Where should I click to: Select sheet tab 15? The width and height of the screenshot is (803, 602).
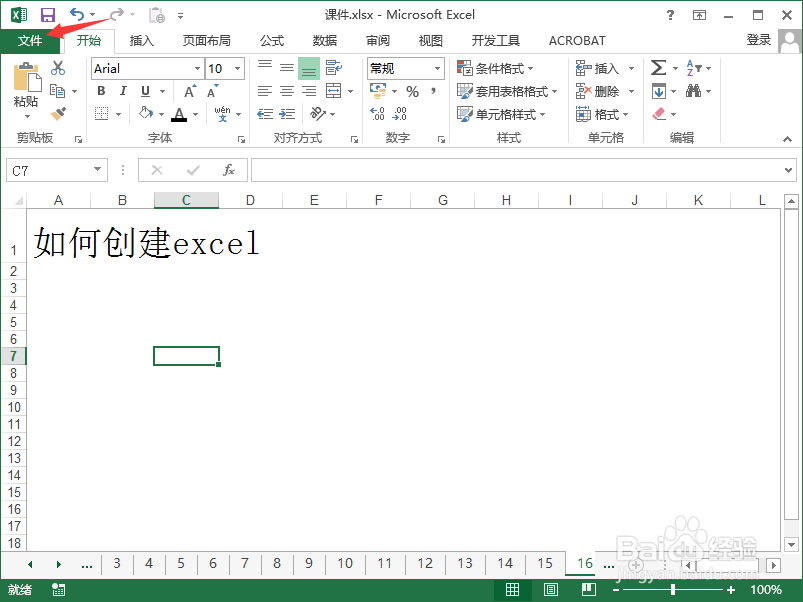[545, 564]
